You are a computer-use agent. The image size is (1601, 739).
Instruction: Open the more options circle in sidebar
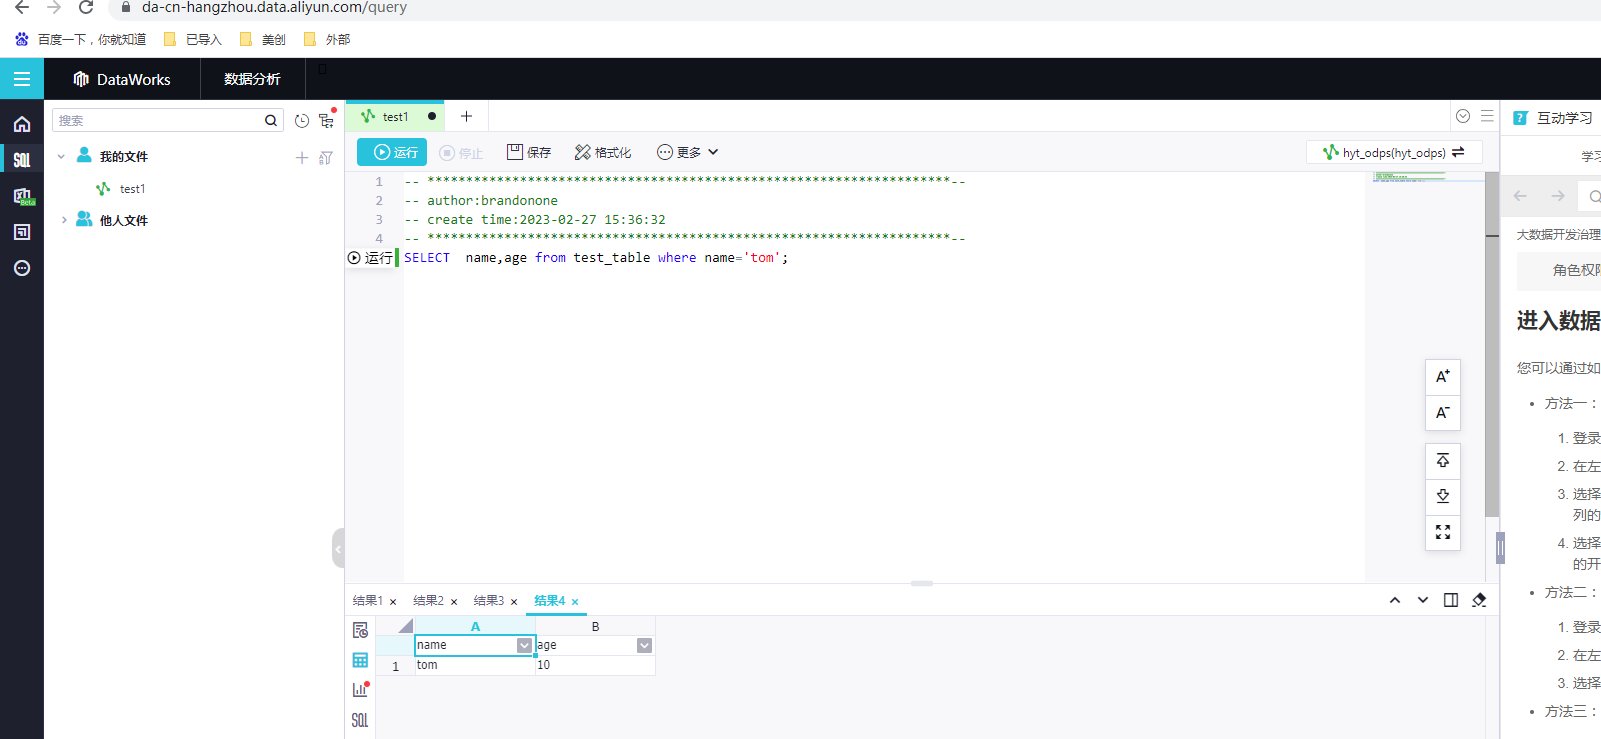[22, 268]
